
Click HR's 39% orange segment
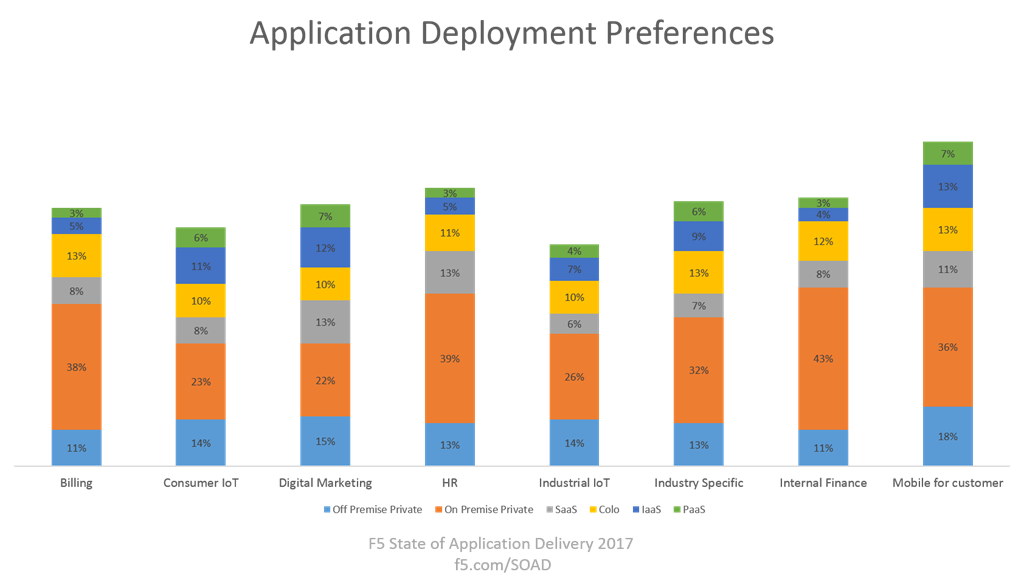(x=450, y=359)
